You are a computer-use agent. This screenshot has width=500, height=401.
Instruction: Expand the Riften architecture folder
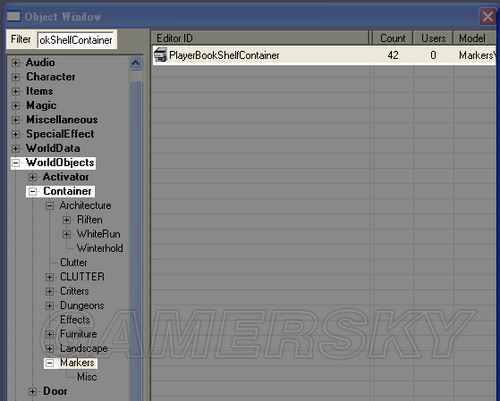(67, 220)
